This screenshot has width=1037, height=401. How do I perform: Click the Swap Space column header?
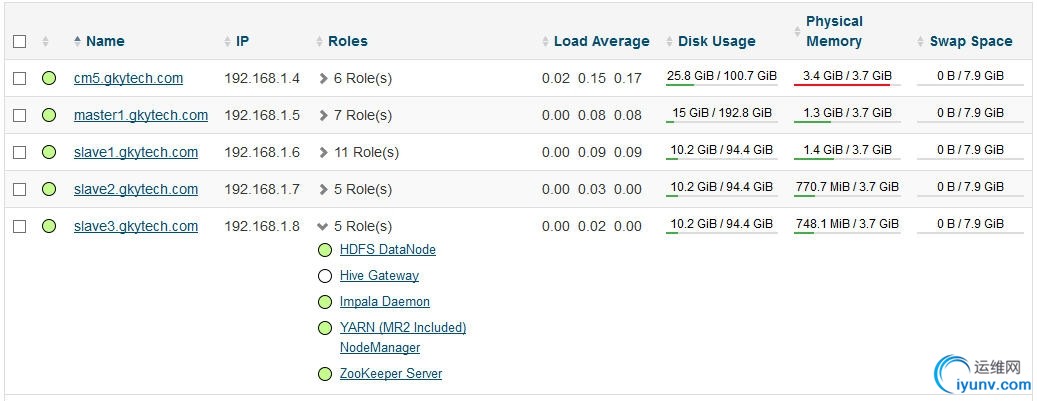pos(970,42)
